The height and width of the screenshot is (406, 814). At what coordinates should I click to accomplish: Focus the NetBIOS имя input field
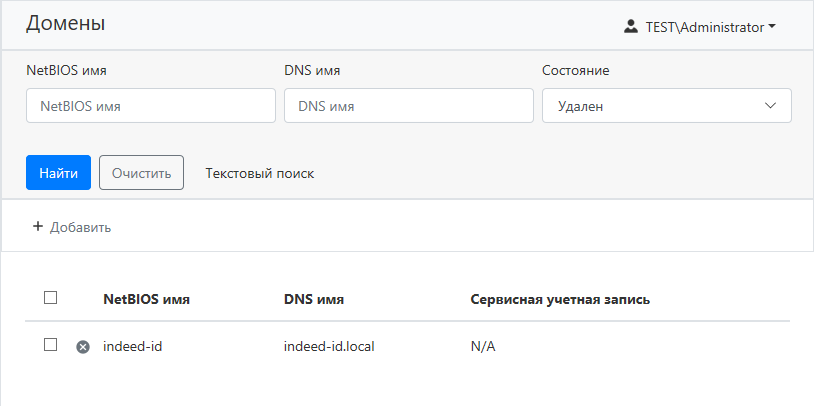(151, 106)
